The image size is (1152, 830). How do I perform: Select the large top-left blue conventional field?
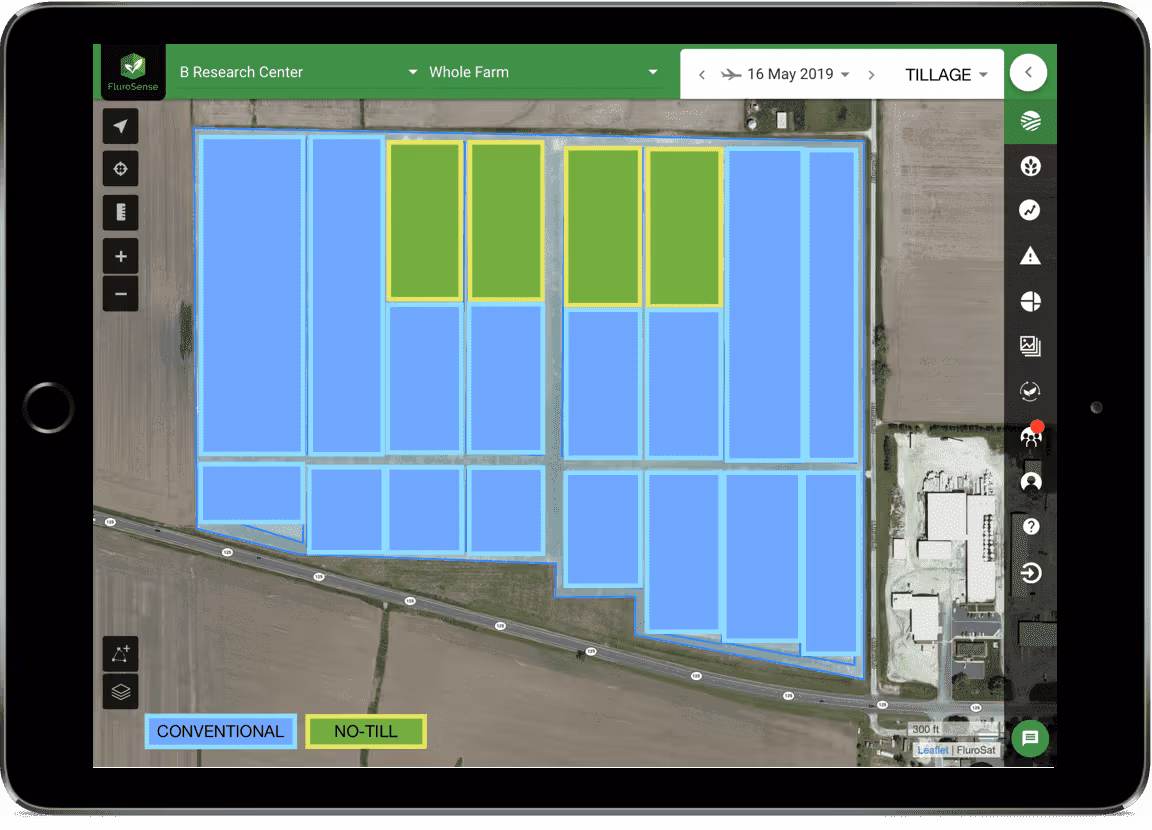tap(252, 294)
